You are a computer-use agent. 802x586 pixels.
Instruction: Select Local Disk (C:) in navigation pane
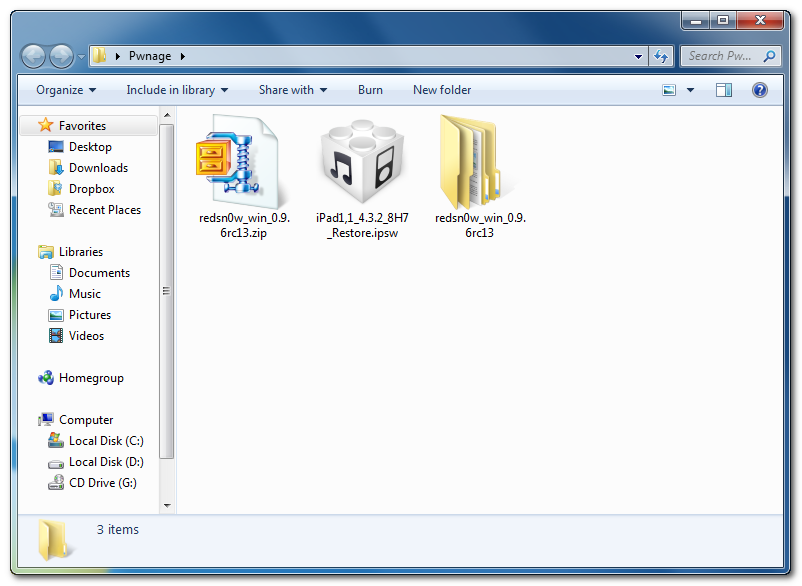106,441
